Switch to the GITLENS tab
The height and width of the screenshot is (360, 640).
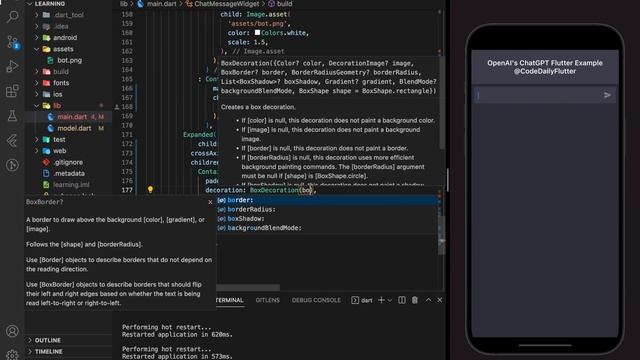click(x=268, y=300)
